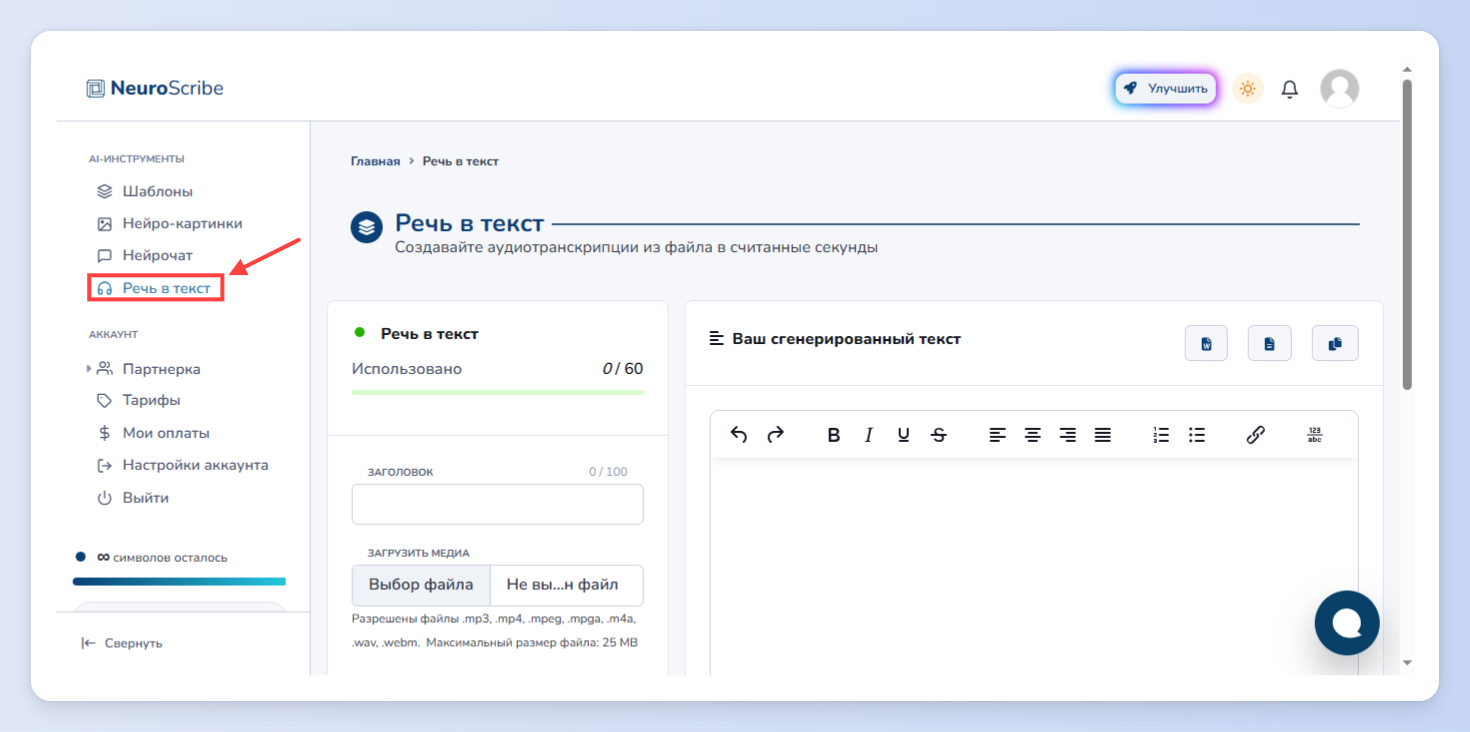Image resolution: width=1470 pixels, height=732 pixels.
Task: Click the Выбор файла button
Action: point(421,585)
